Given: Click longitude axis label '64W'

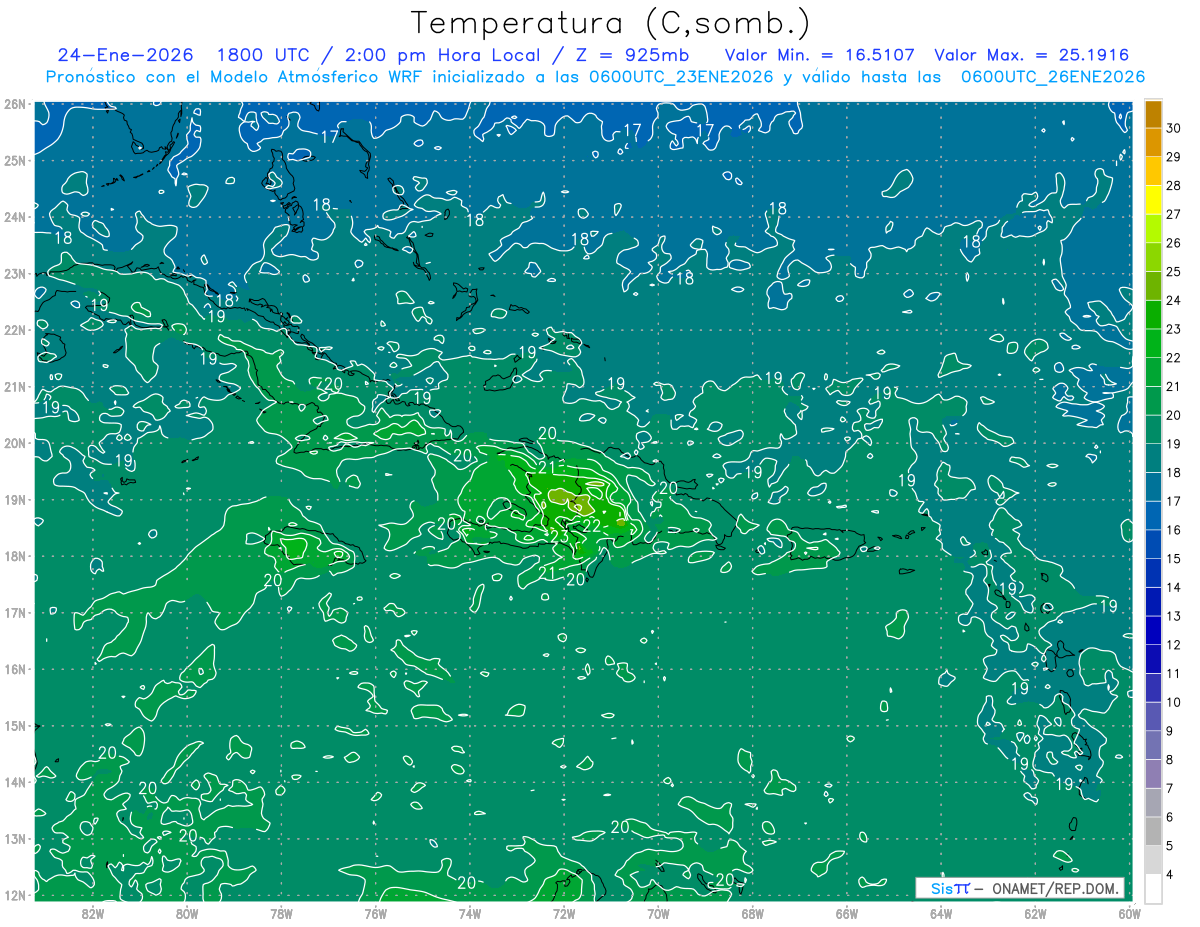Looking at the screenshot, I should tap(941, 914).
